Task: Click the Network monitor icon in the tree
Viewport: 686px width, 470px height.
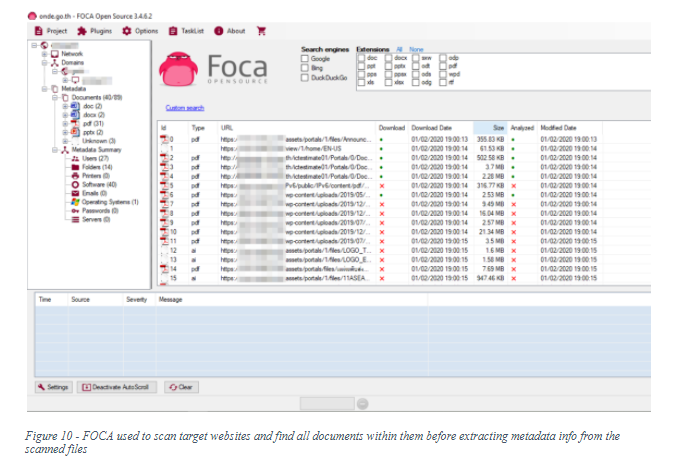Action: pos(55,54)
